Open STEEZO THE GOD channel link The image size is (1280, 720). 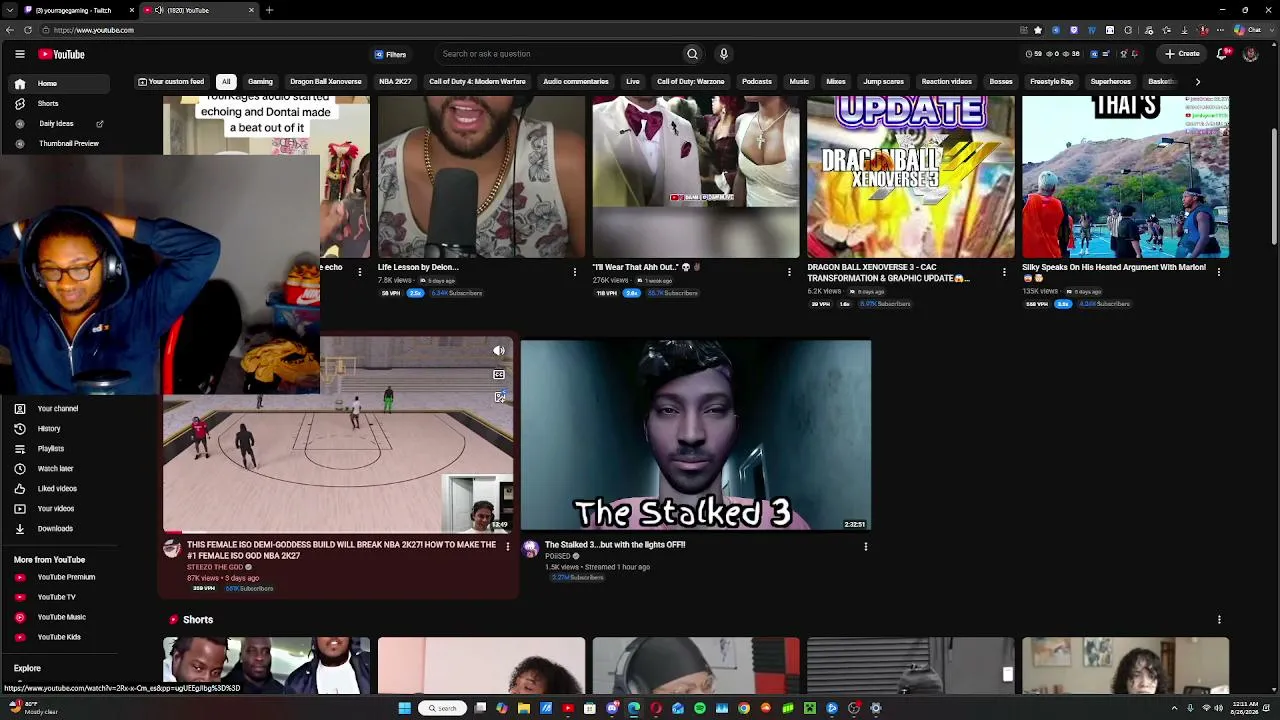click(215, 567)
